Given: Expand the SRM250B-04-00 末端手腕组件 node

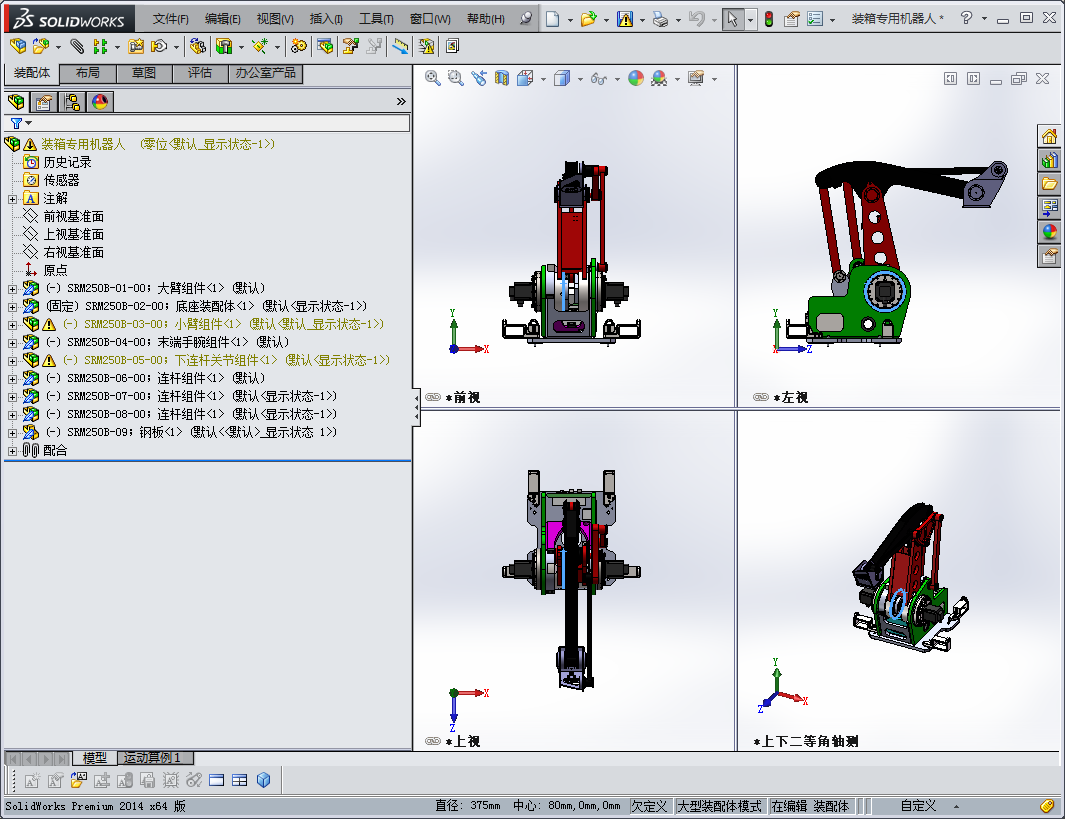Looking at the screenshot, I should click(12, 343).
